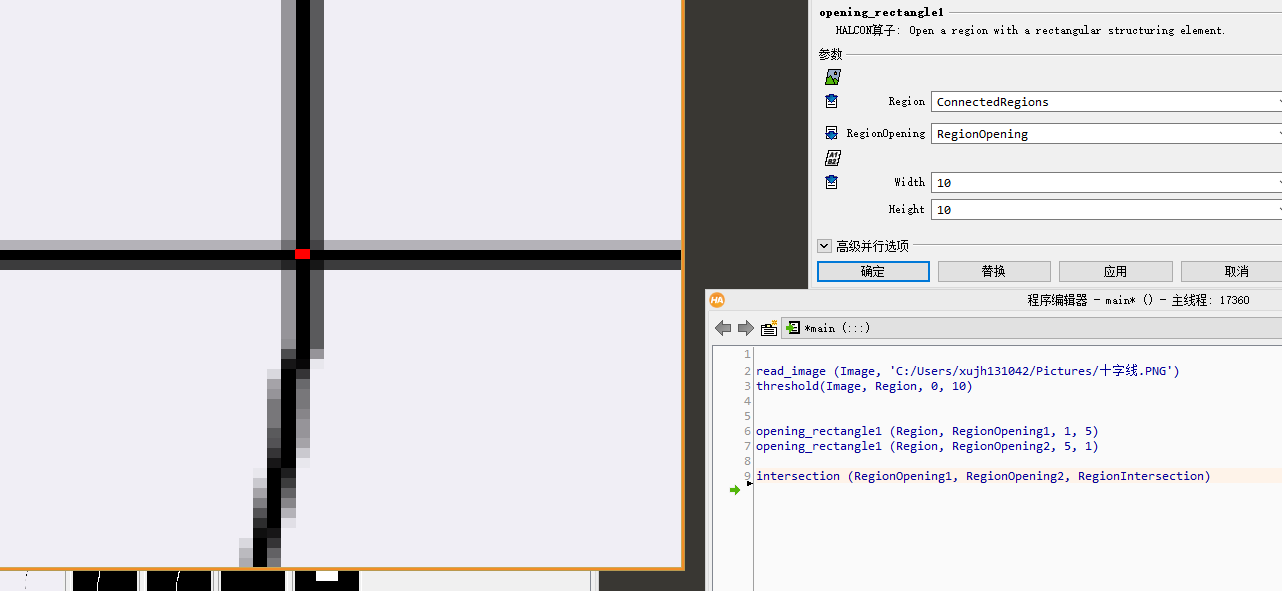Viewport: 1282px width, 591px height.
Task: Select the threshold code line
Action: 864,386
